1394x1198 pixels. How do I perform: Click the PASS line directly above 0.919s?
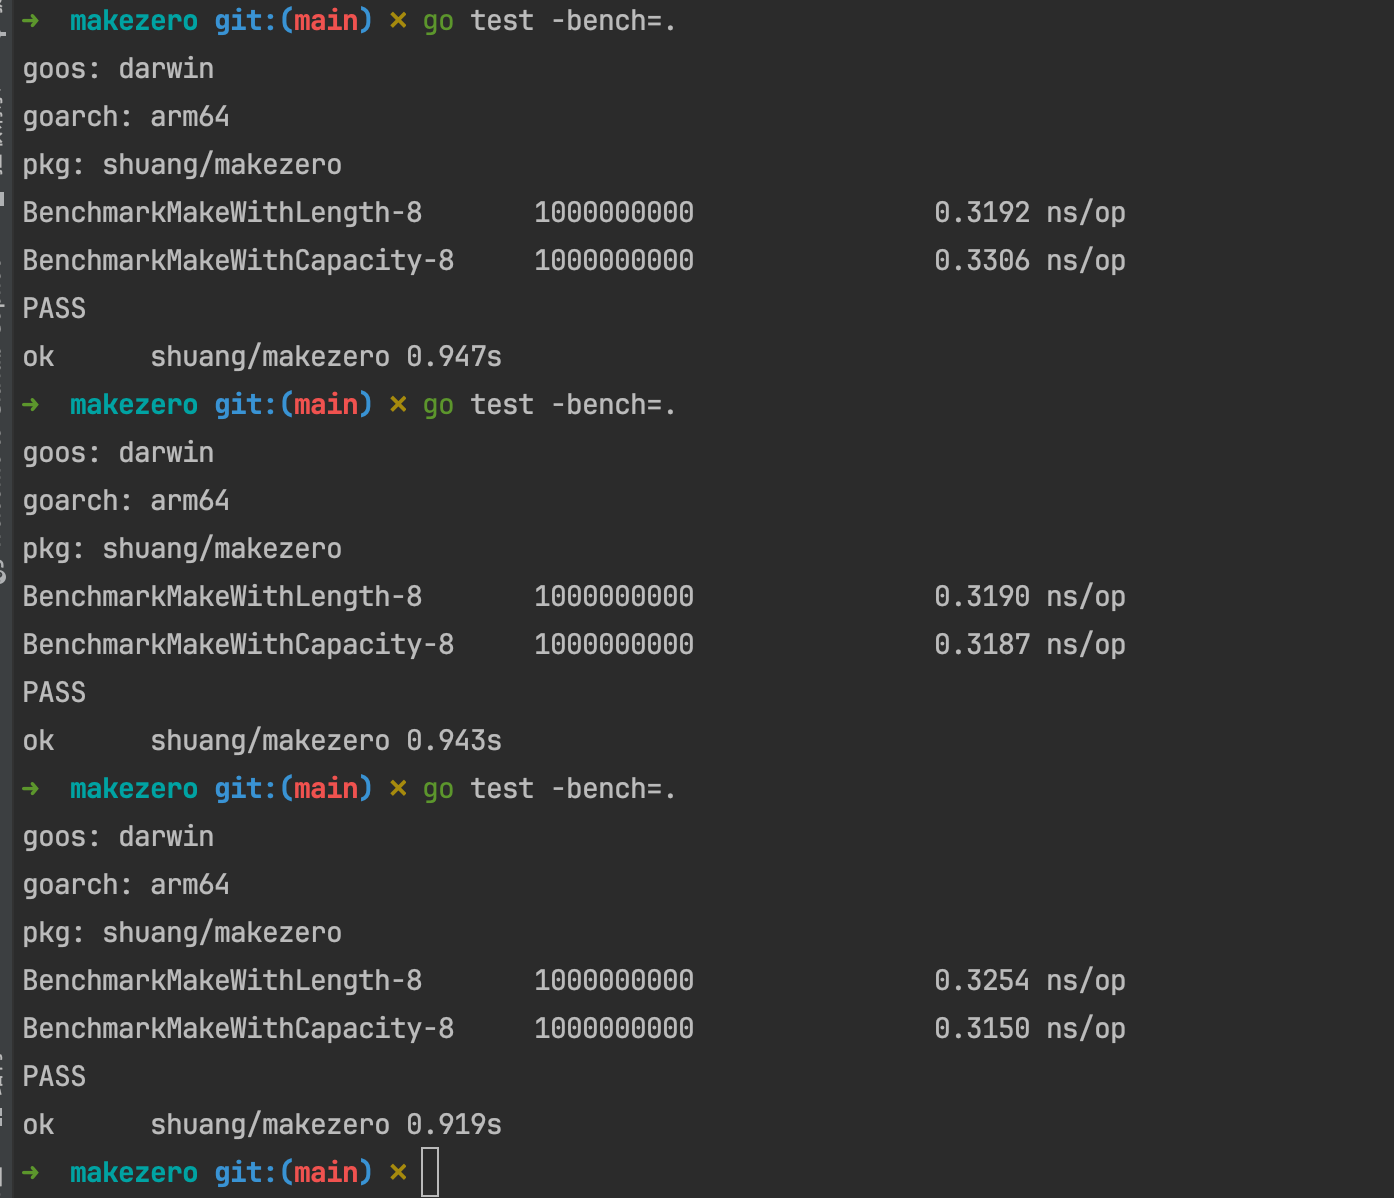tap(54, 1076)
